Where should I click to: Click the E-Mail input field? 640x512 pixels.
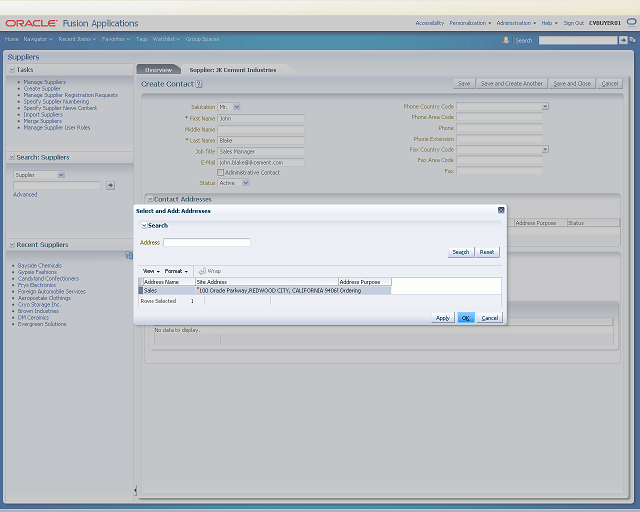click(261, 163)
